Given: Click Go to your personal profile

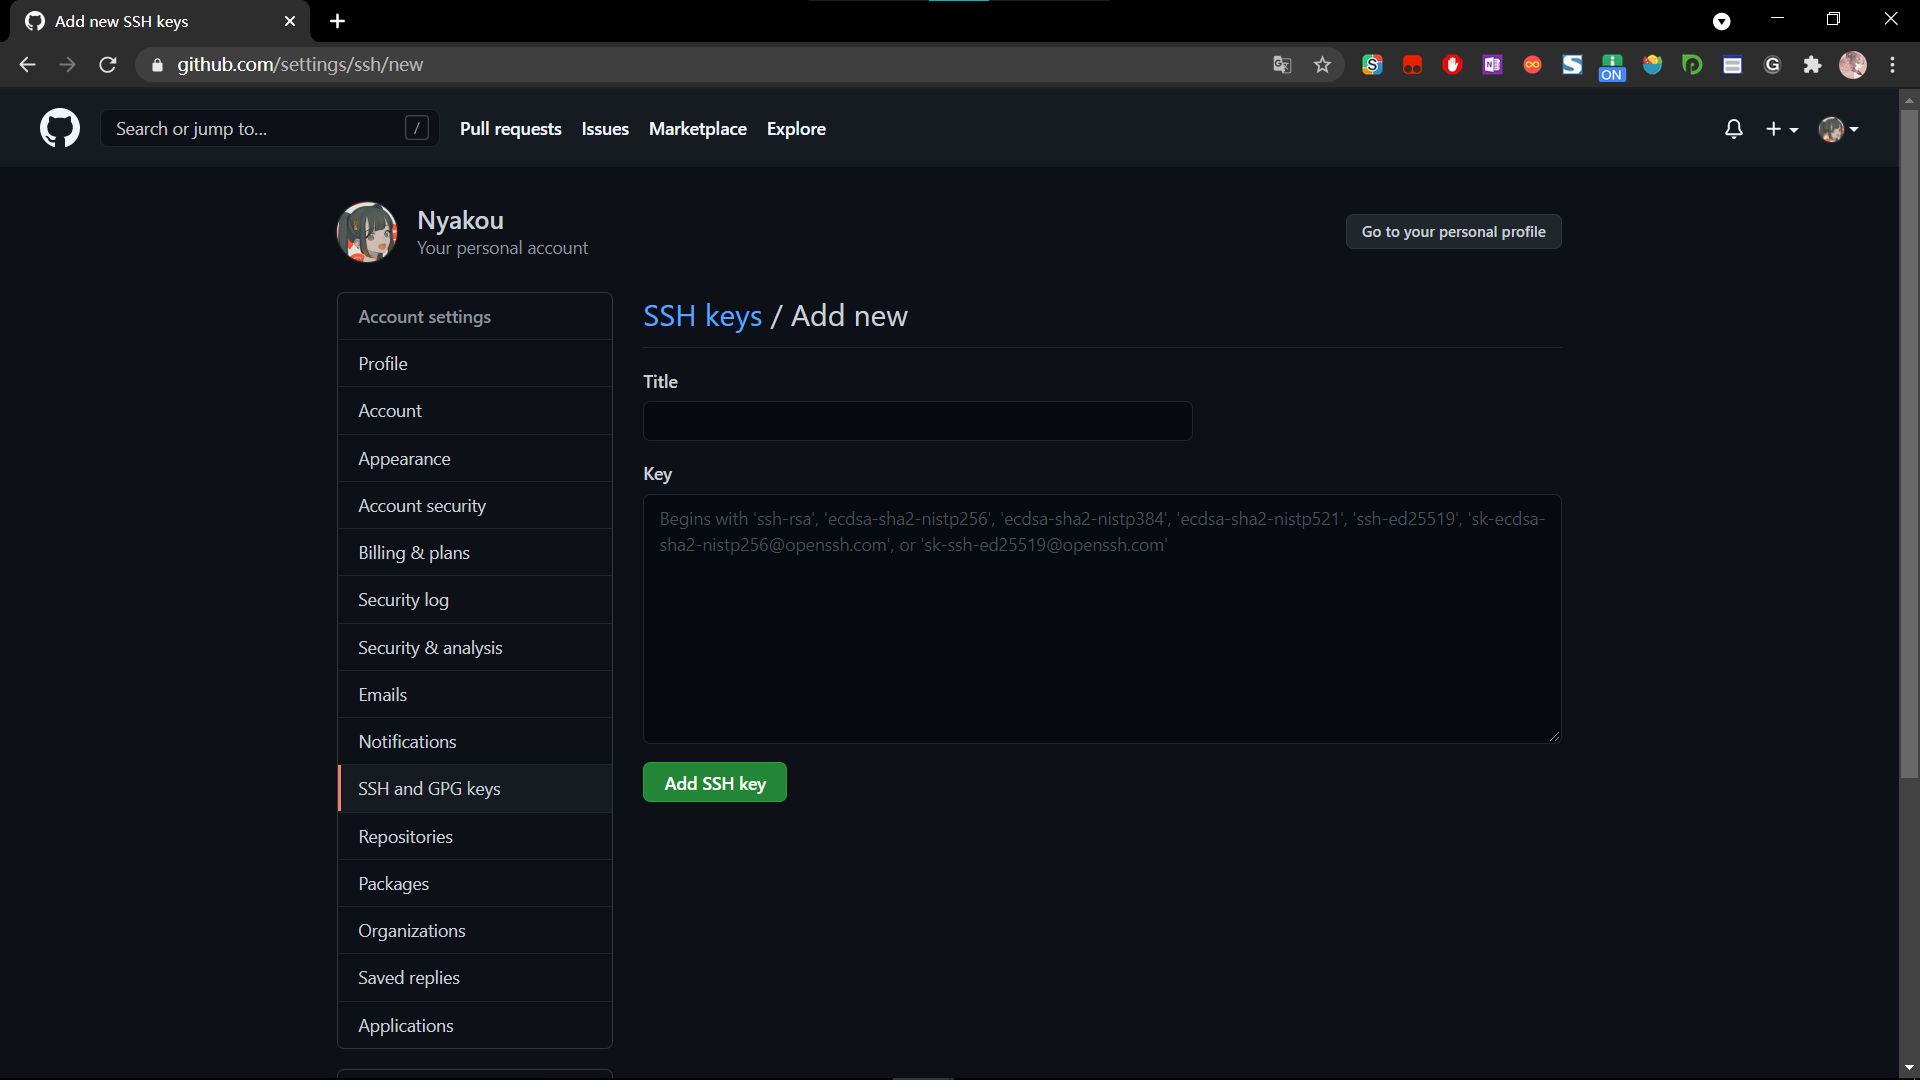Looking at the screenshot, I should pyautogui.click(x=1453, y=231).
